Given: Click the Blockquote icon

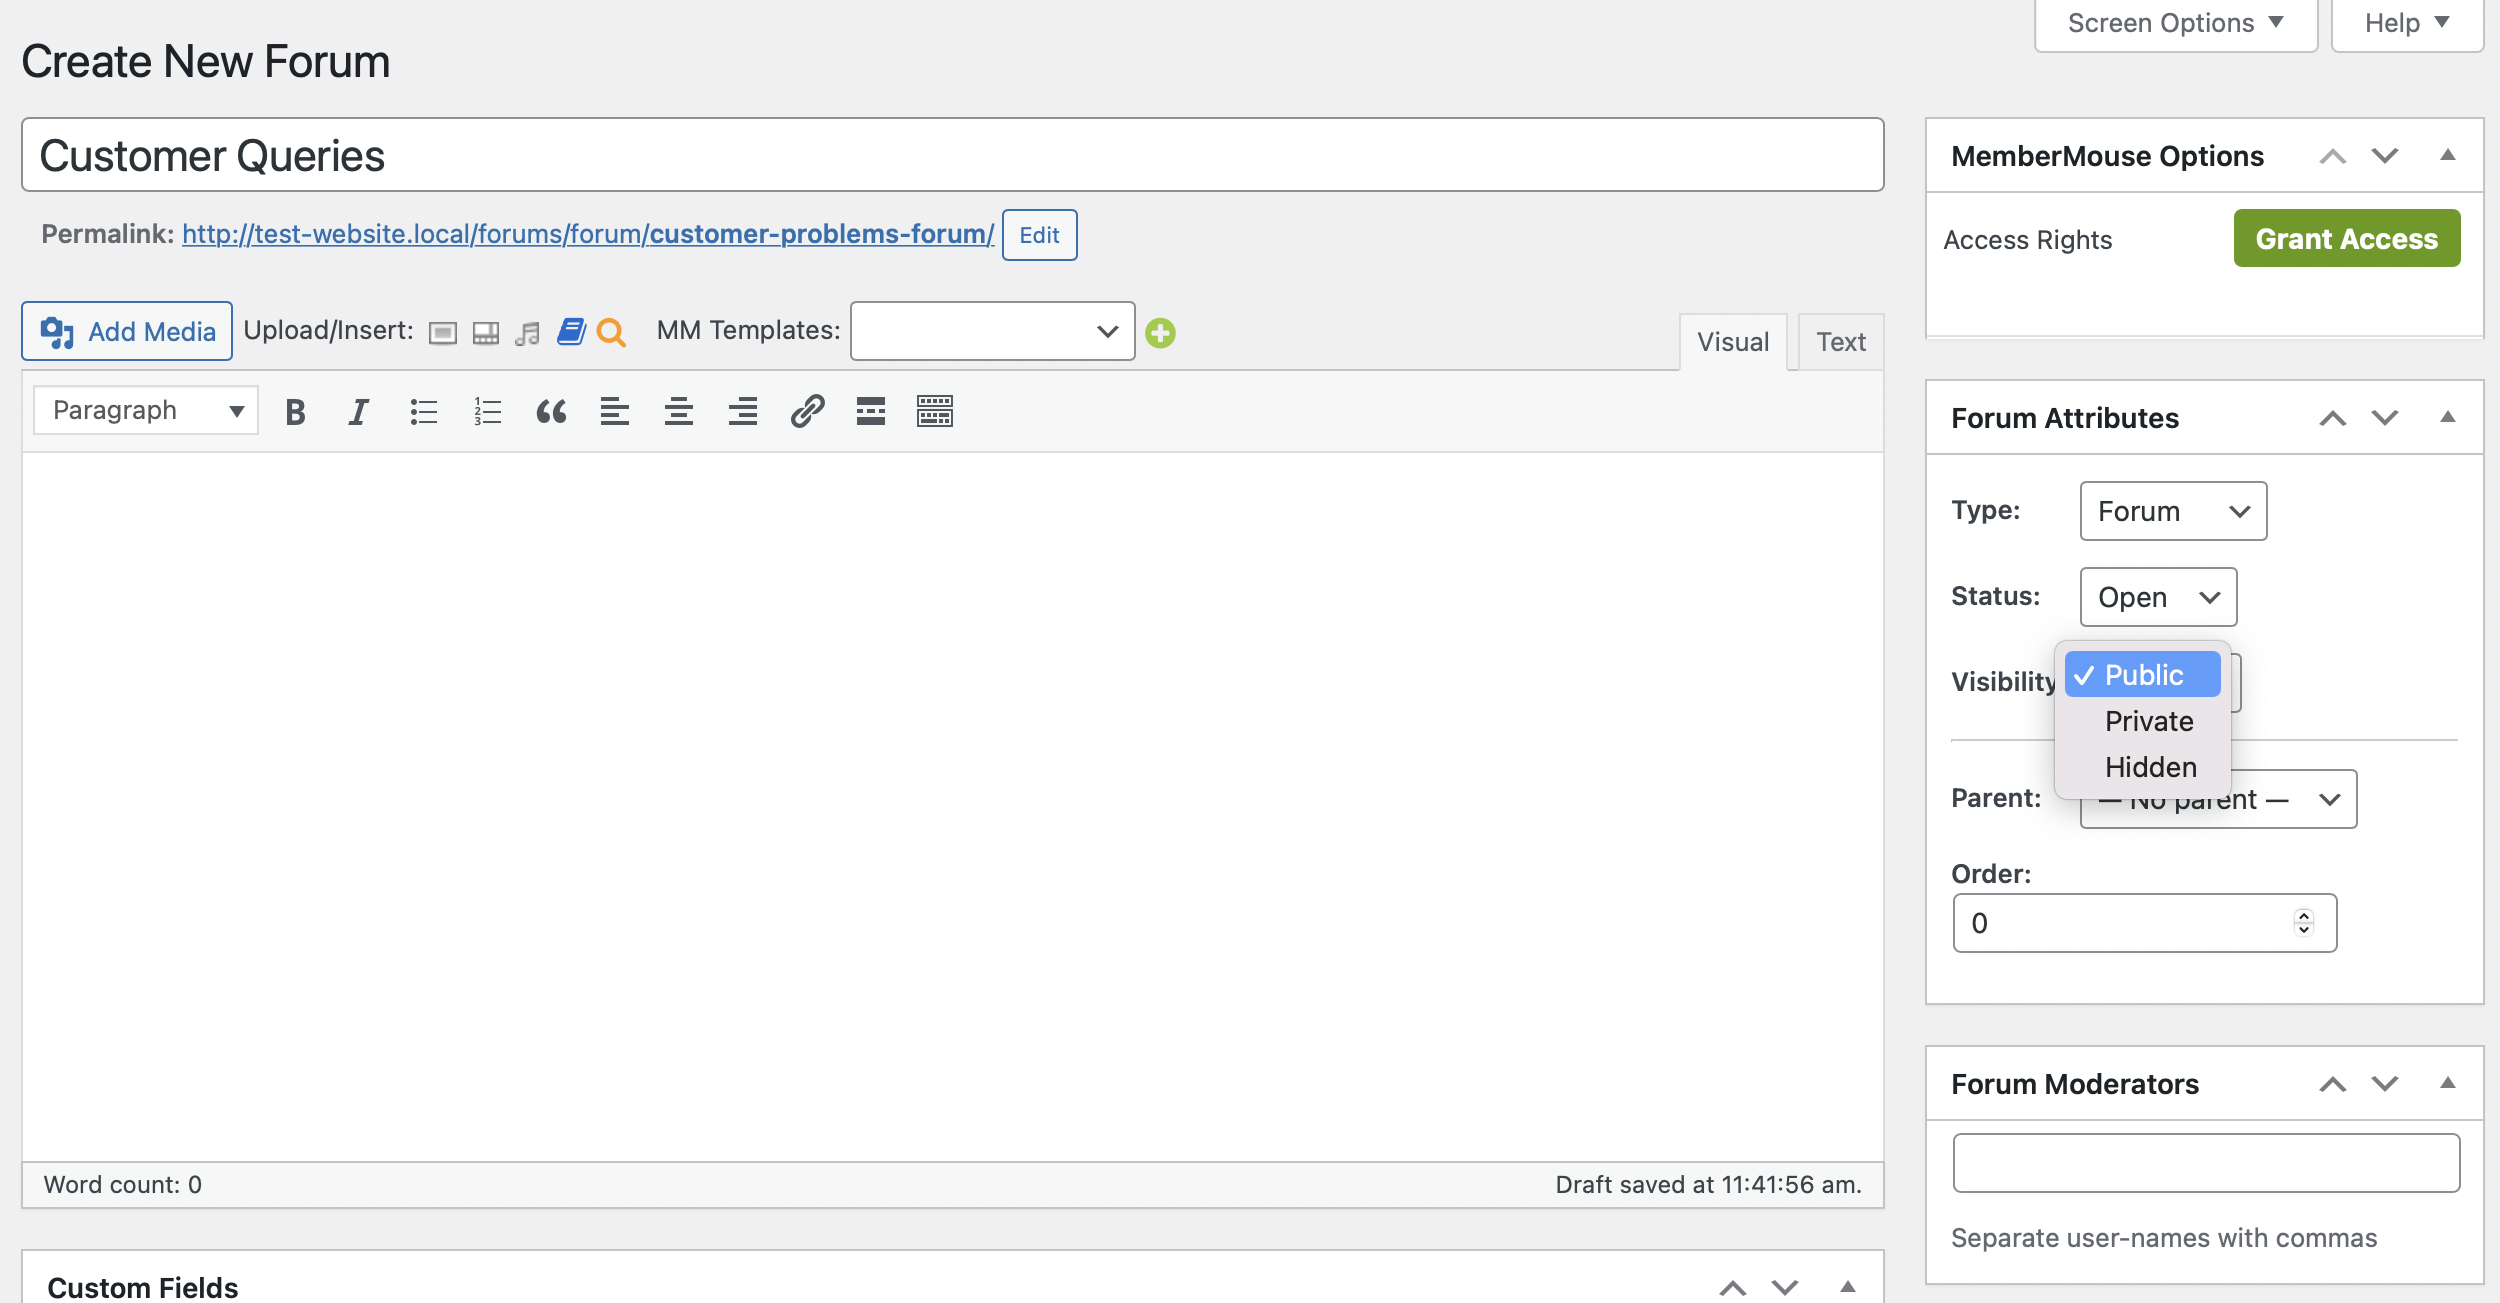Looking at the screenshot, I should pos(551,410).
